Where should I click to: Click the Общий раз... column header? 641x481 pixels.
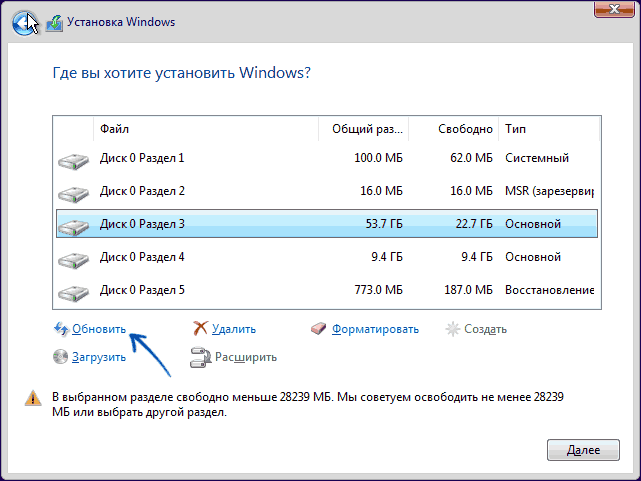point(363,129)
